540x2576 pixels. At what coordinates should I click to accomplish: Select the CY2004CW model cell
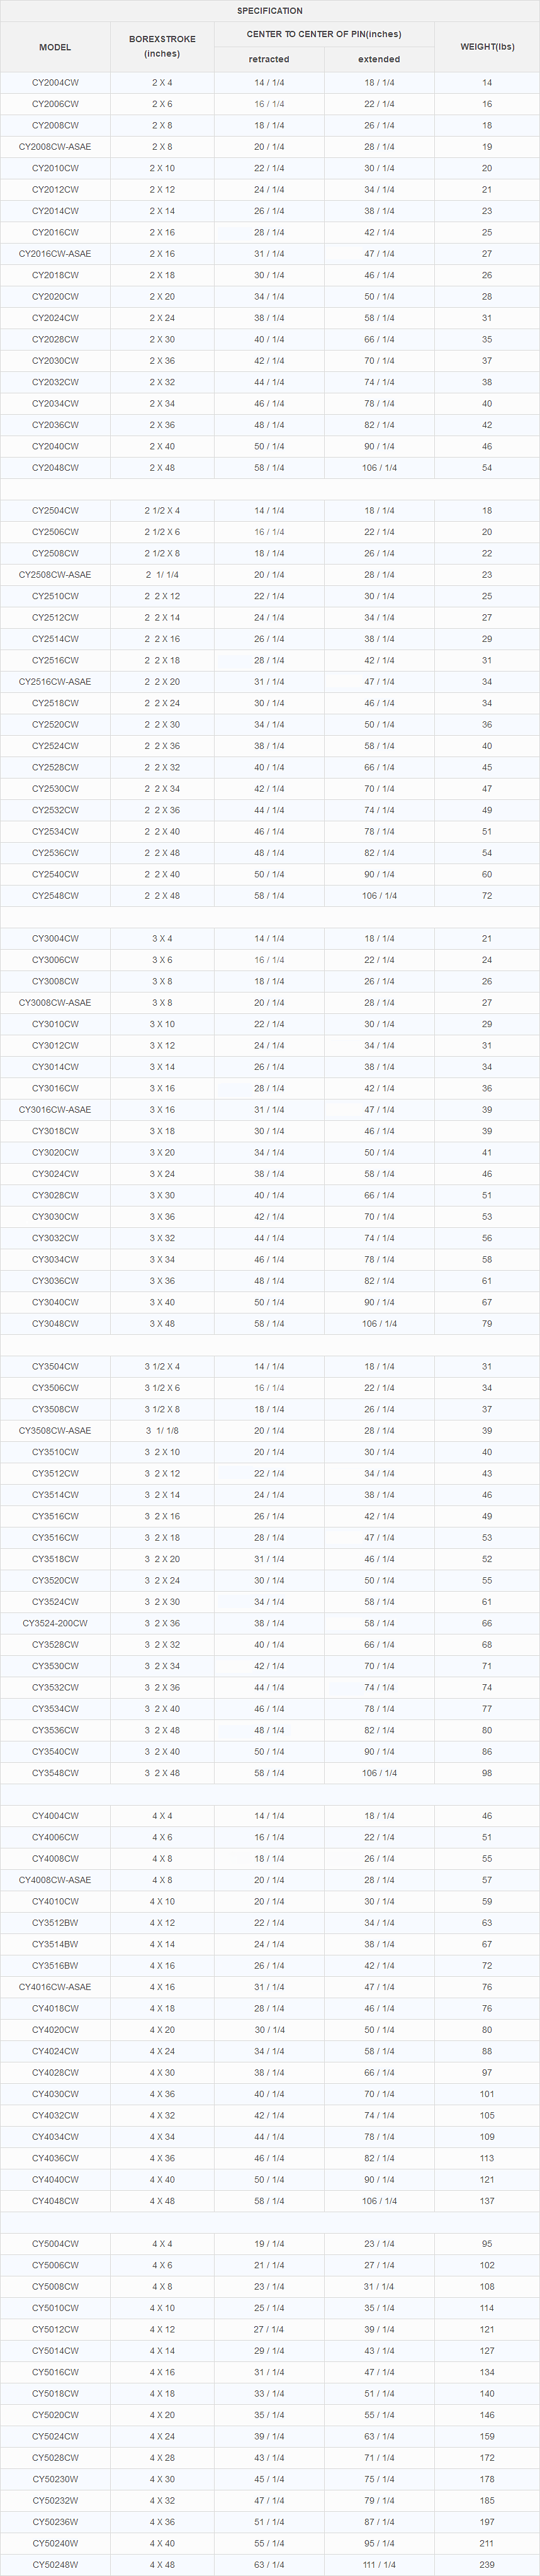(55, 83)
